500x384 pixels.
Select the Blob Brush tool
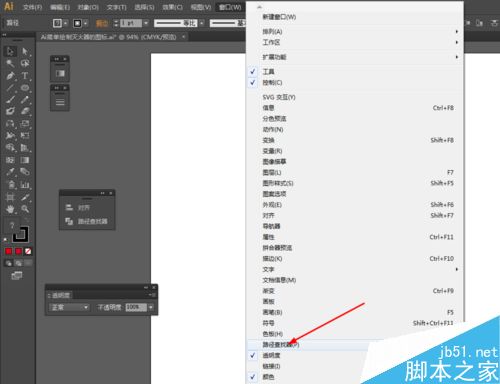point(10,111)
